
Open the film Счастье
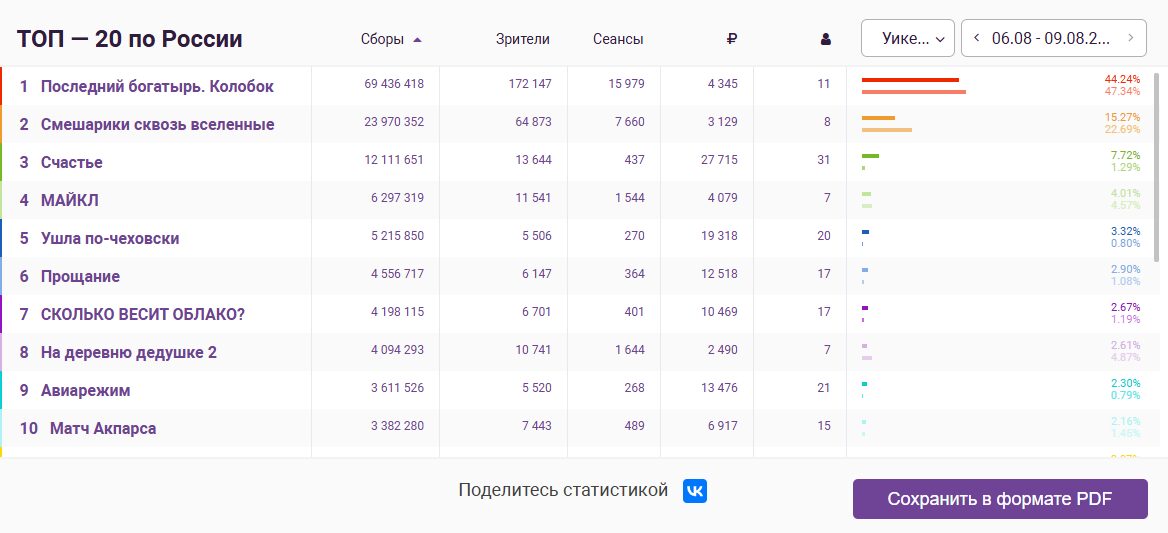coord(72,162)
